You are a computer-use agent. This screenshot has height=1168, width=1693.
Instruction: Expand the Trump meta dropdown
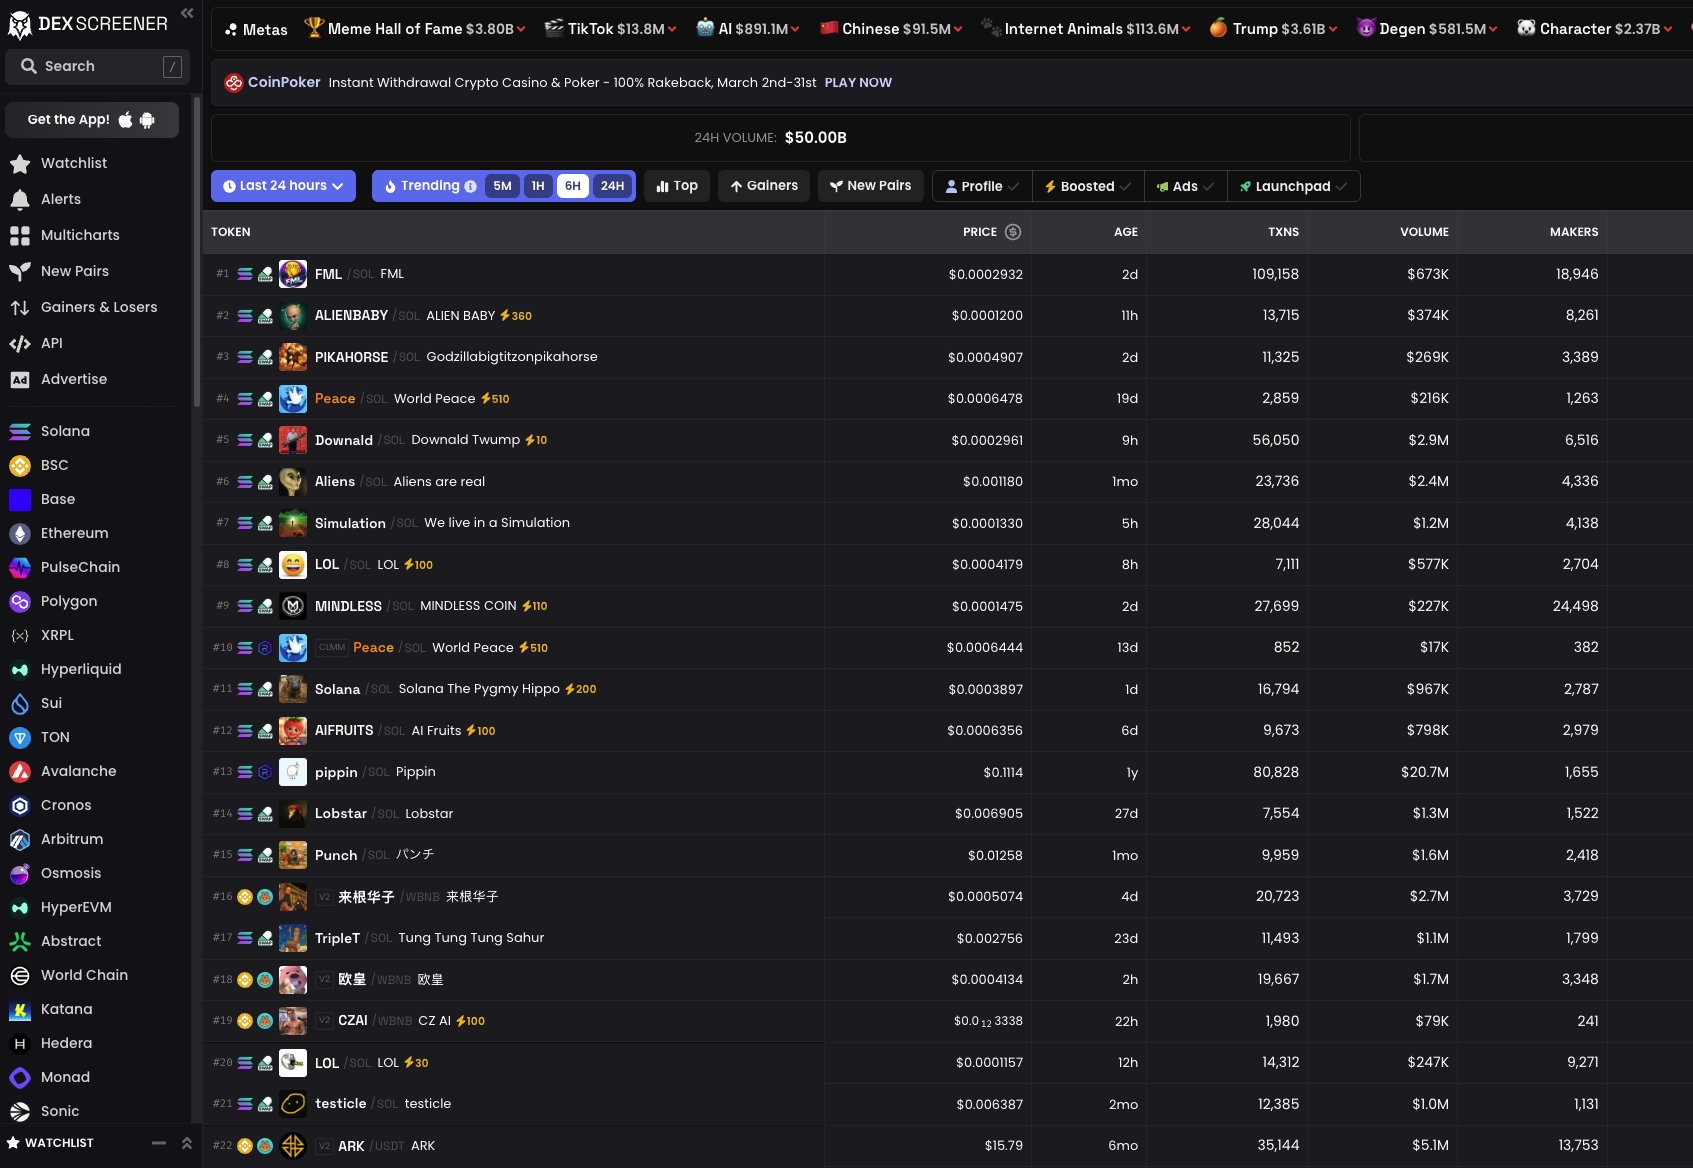tap(1333, 29)
